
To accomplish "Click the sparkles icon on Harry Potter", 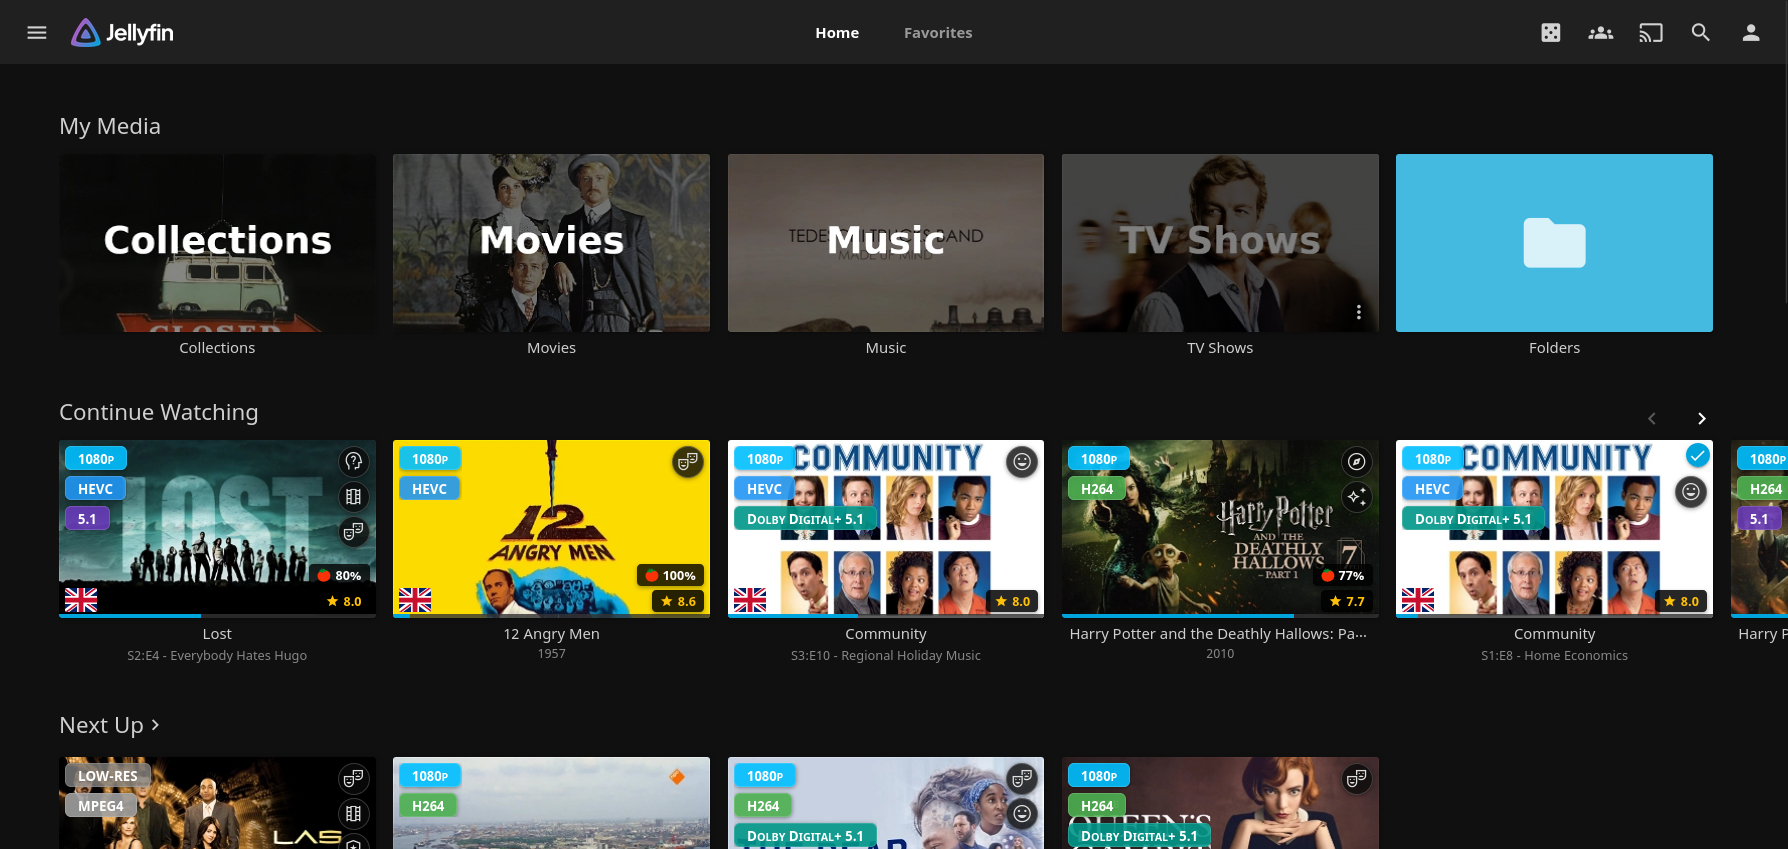I will (x=1356, y=497).
